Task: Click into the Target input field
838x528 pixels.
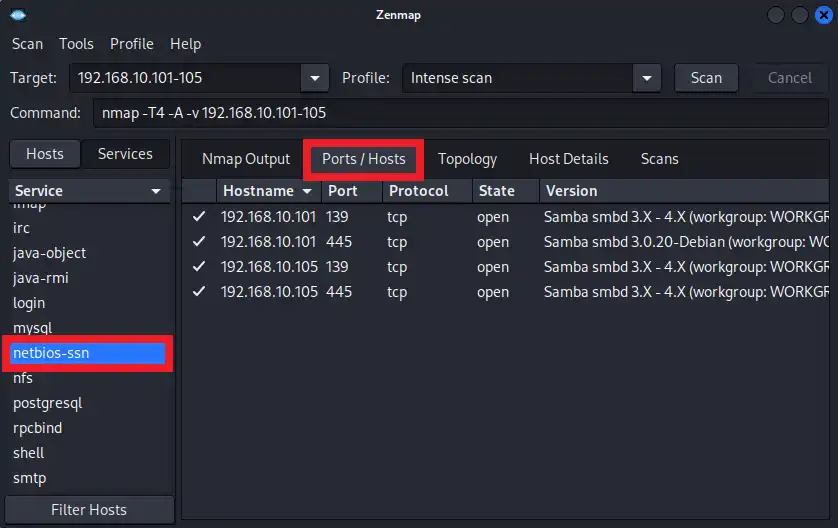Action: point(185,78)
